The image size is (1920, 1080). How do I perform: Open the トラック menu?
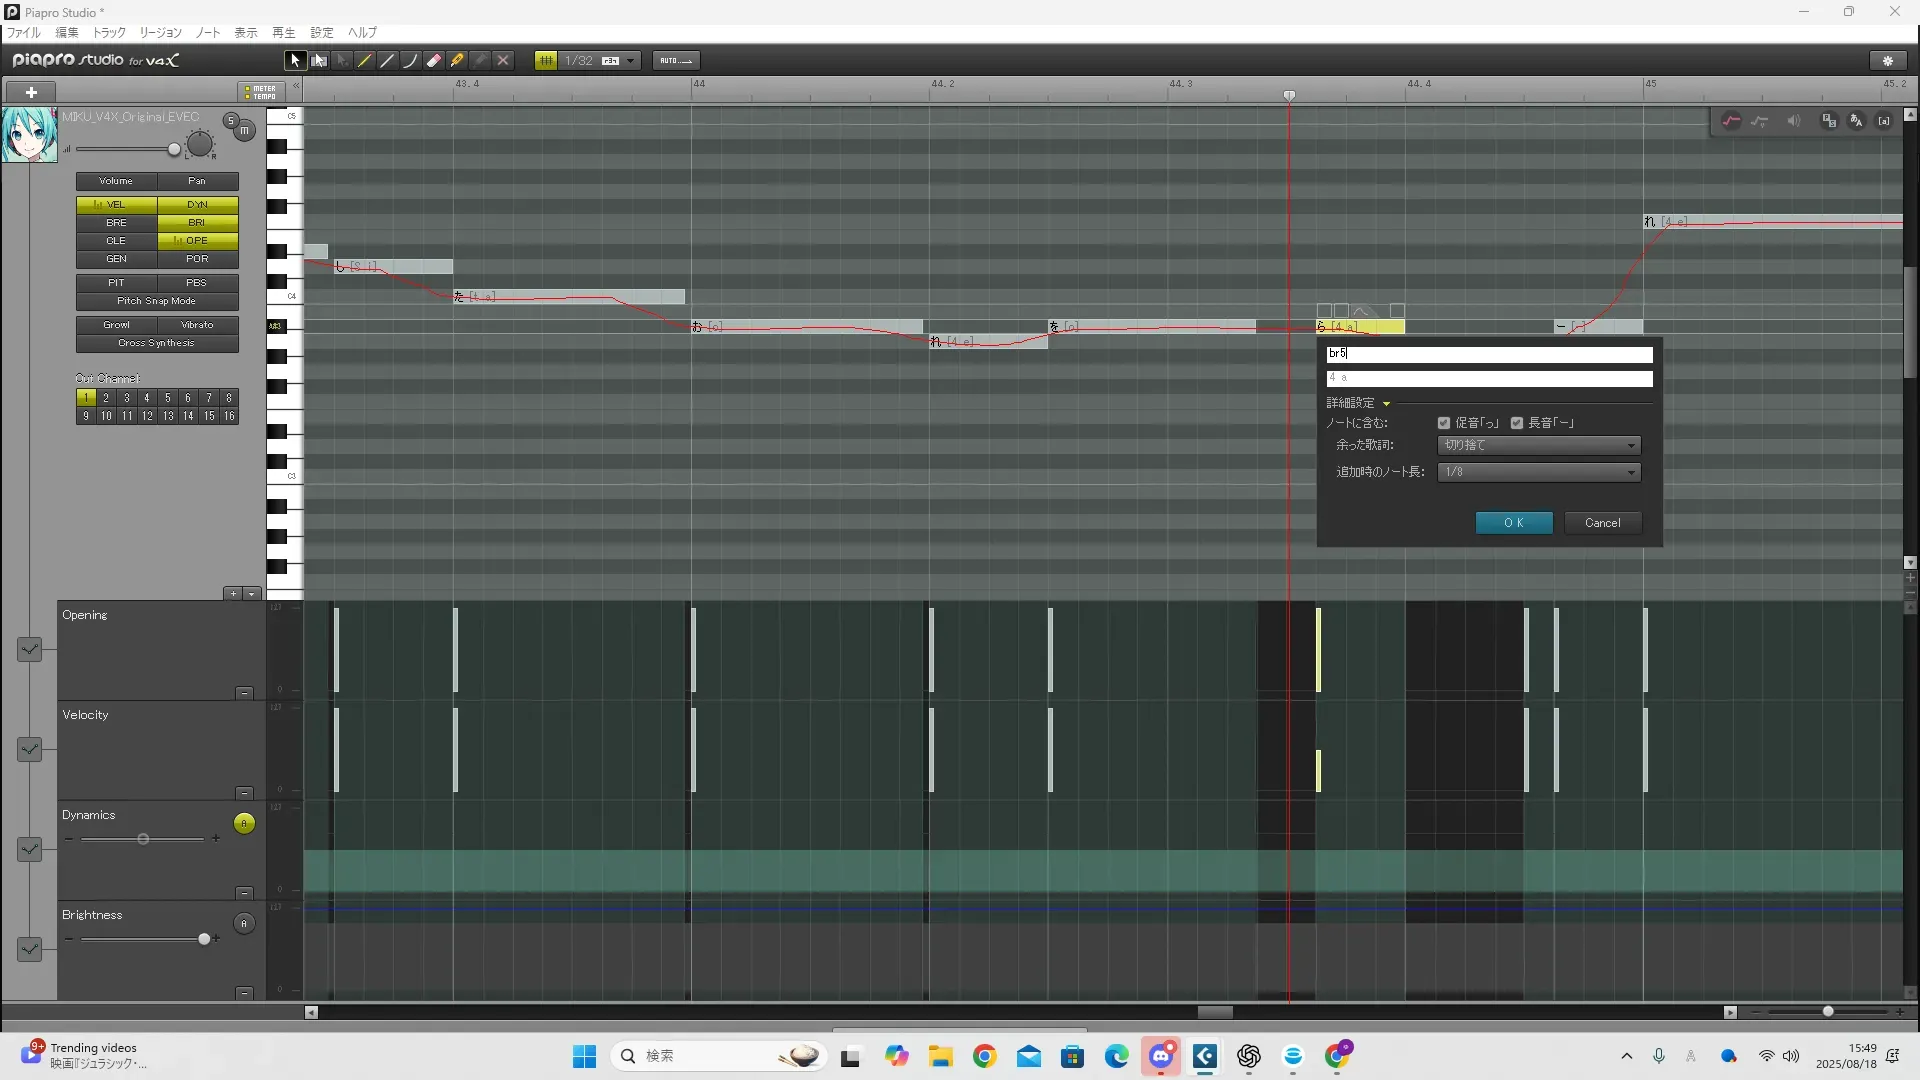click(x=109, y=33)
